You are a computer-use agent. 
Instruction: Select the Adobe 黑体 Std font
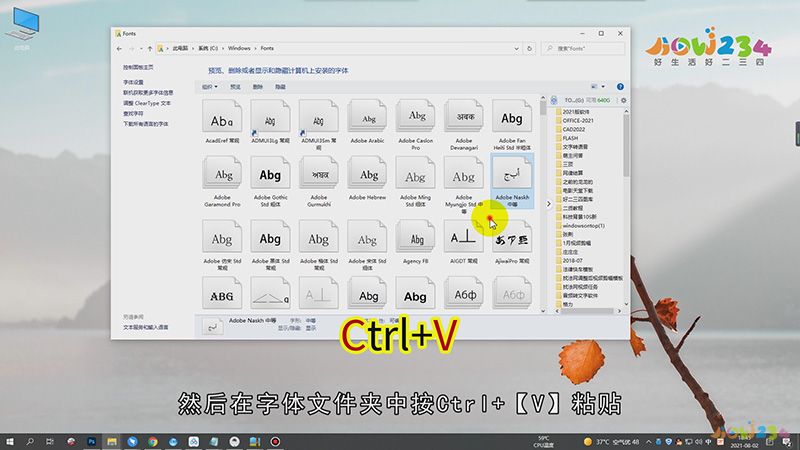(x=270, y=237)
